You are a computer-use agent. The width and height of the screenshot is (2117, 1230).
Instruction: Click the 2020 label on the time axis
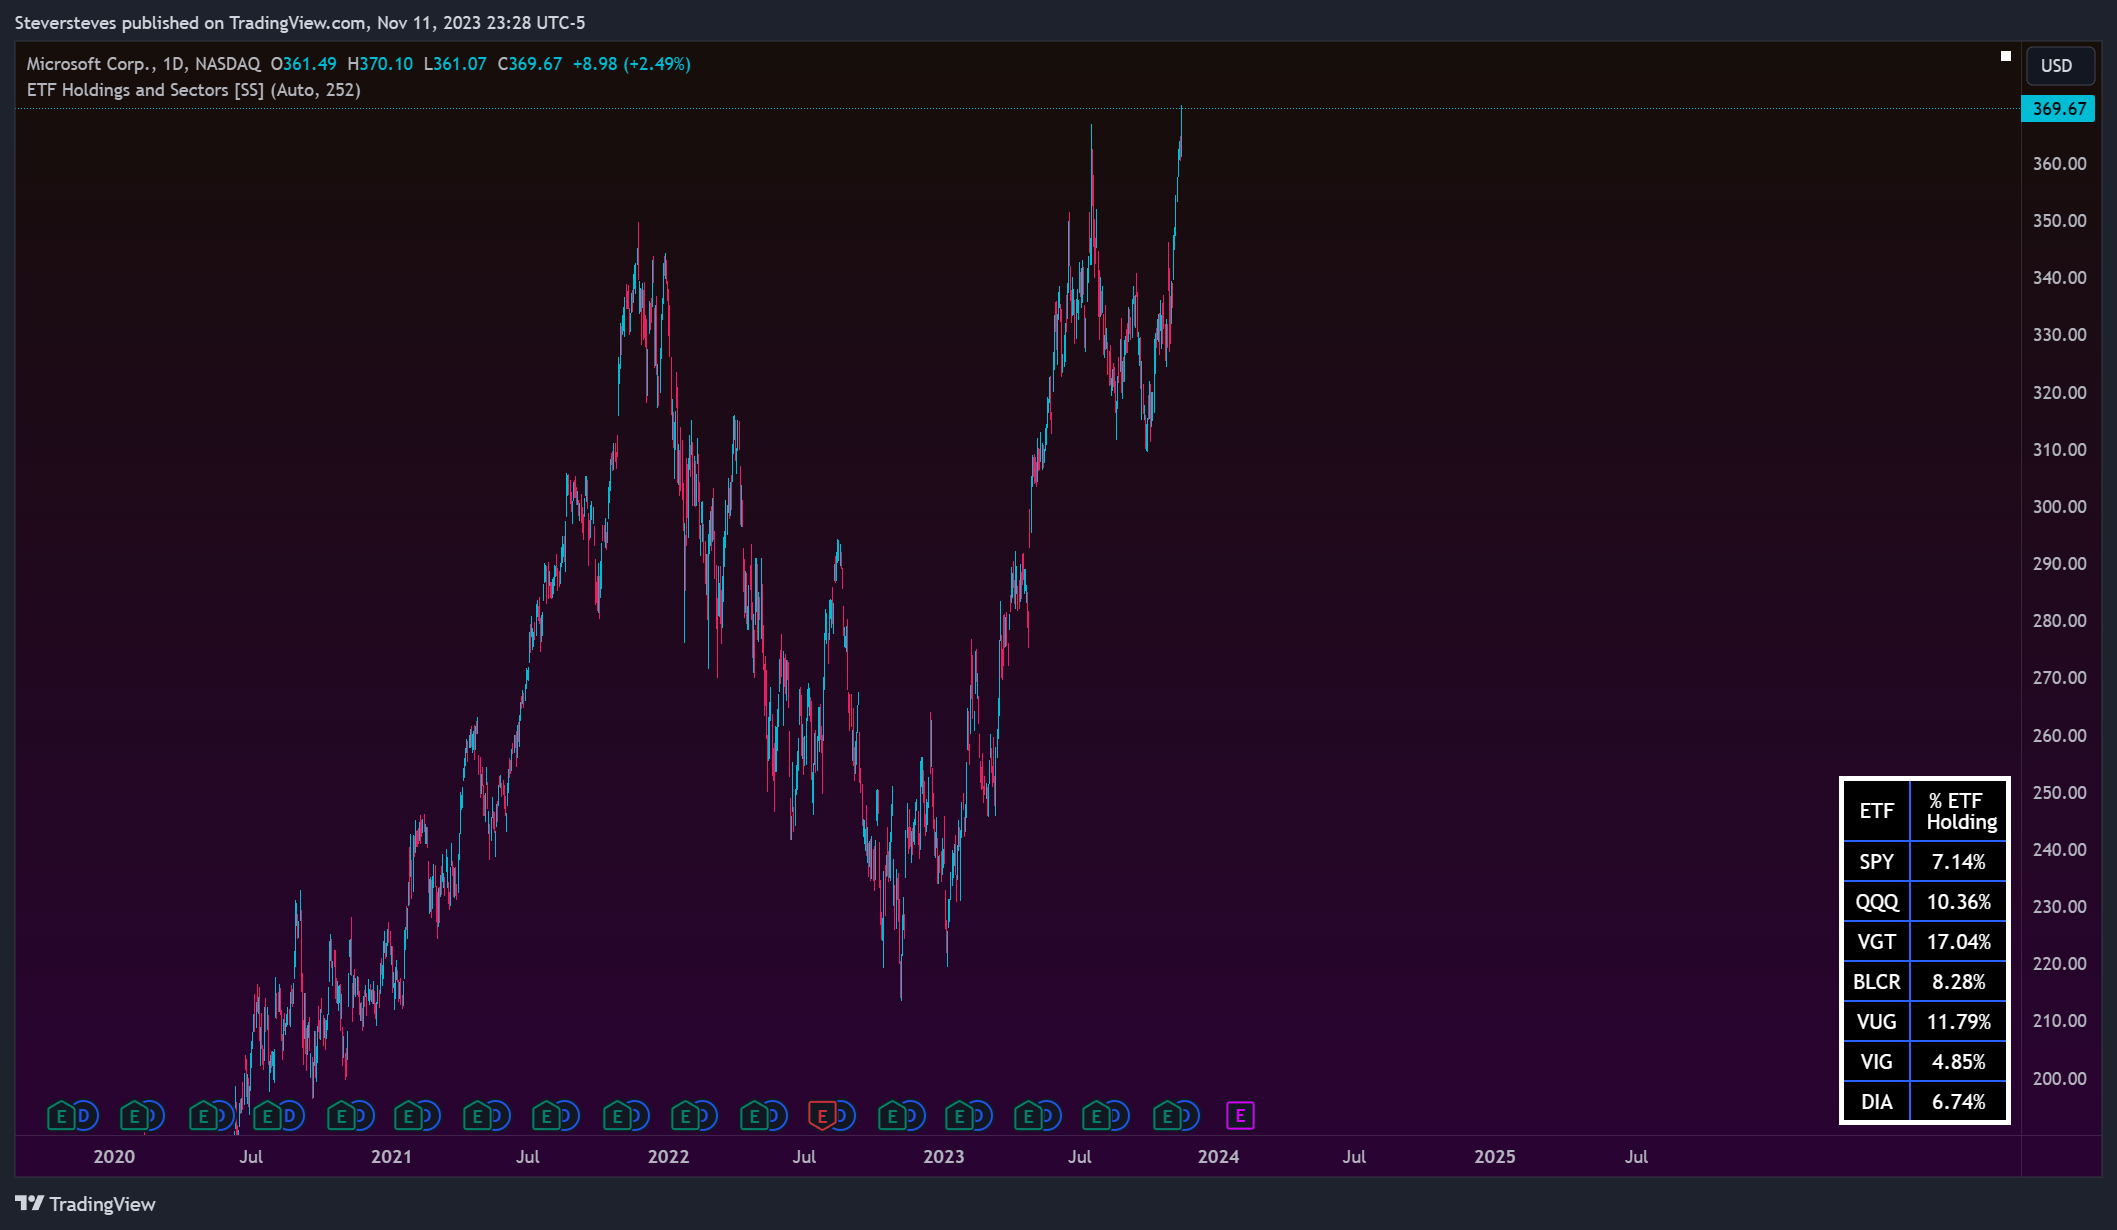(x=114, y=1157)
